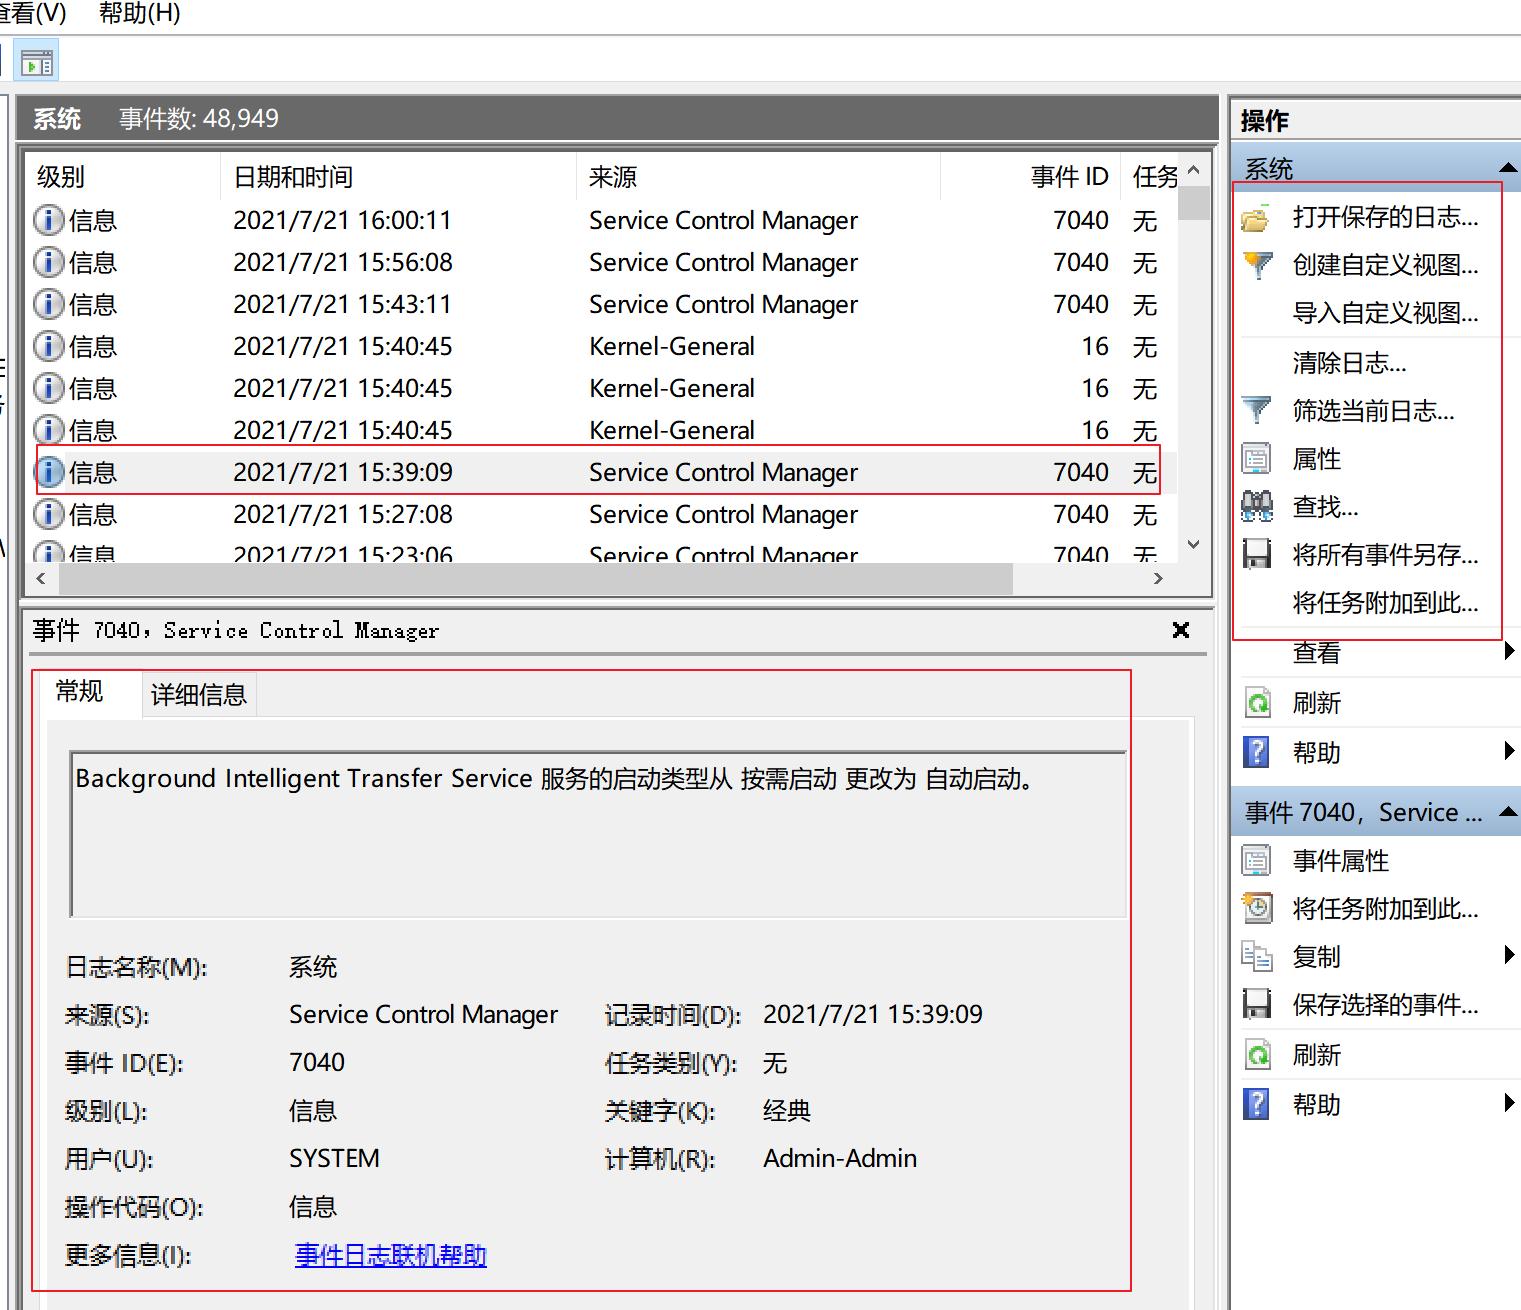Click 将所有事件另存... action
The width and height of the screenshot is (1521, 1310).
(1385, 554)
